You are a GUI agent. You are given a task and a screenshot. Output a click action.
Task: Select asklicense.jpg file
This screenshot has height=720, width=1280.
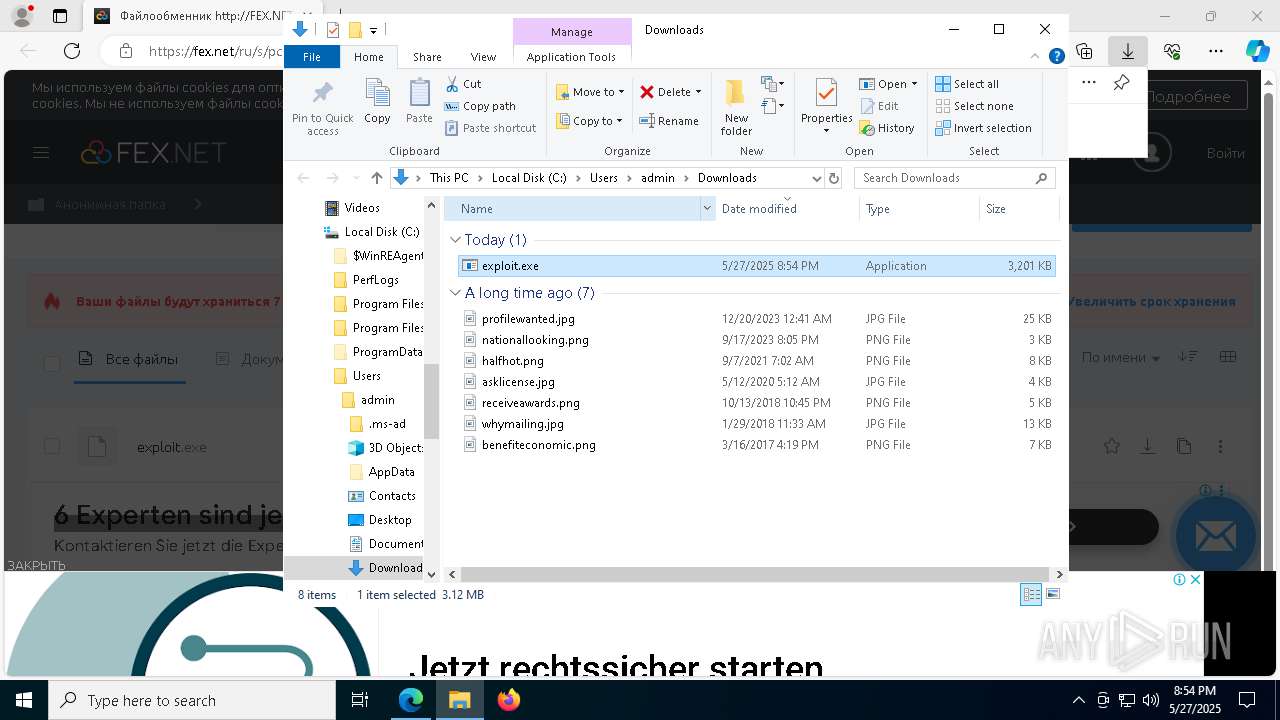(x=756, y=382)
